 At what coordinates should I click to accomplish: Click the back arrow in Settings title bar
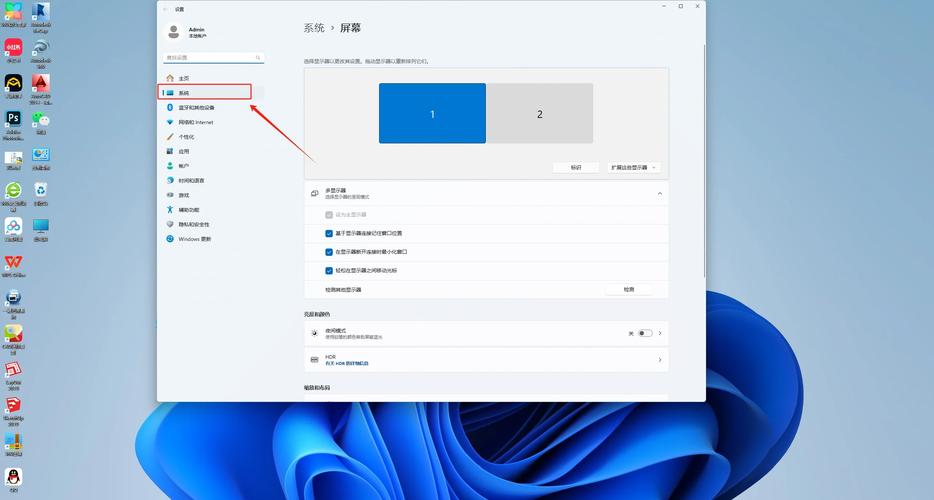point(166,10)
